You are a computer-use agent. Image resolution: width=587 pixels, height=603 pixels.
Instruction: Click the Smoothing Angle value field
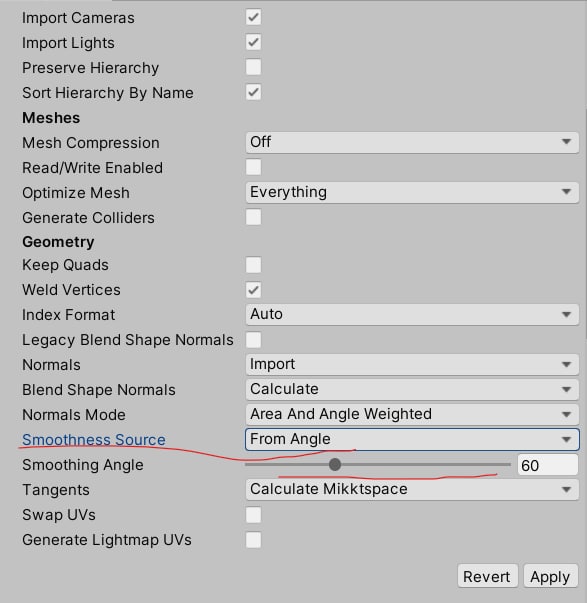tap(547, 465)
